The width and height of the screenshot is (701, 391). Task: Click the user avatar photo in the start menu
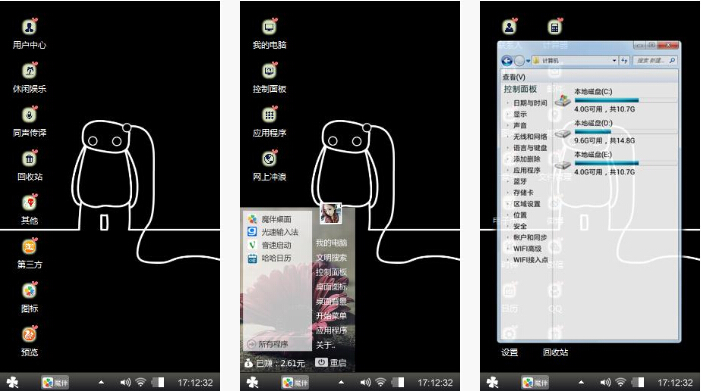tap(331, 213)
